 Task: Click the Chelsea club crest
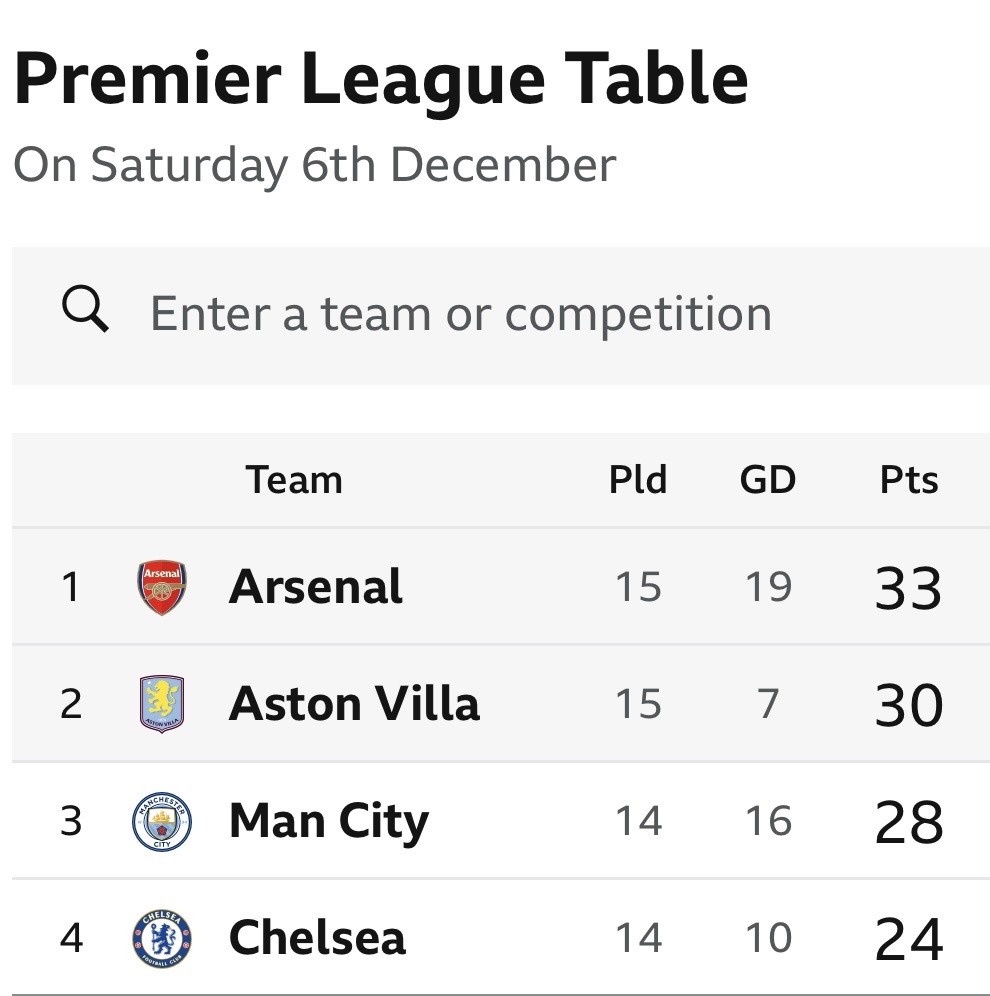[162, 938]
